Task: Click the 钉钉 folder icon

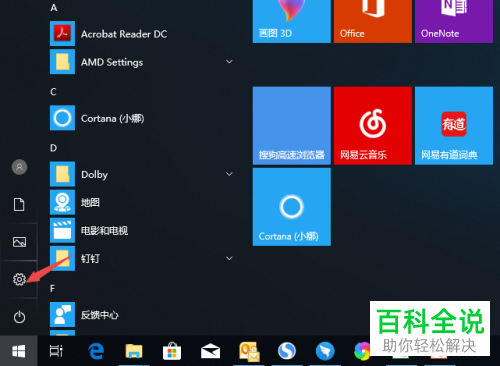Action: coord(62,258)
